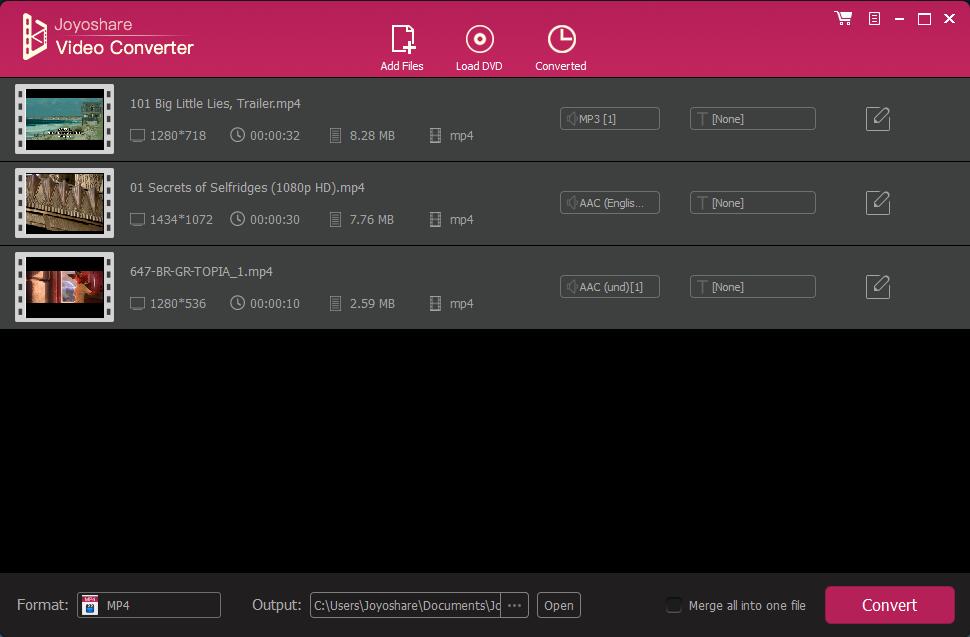Click the 00:00:10 duration value
Image resolution: width=970 pixels, height=637 pixels.
pyautogui.click(x=275, y=304)
